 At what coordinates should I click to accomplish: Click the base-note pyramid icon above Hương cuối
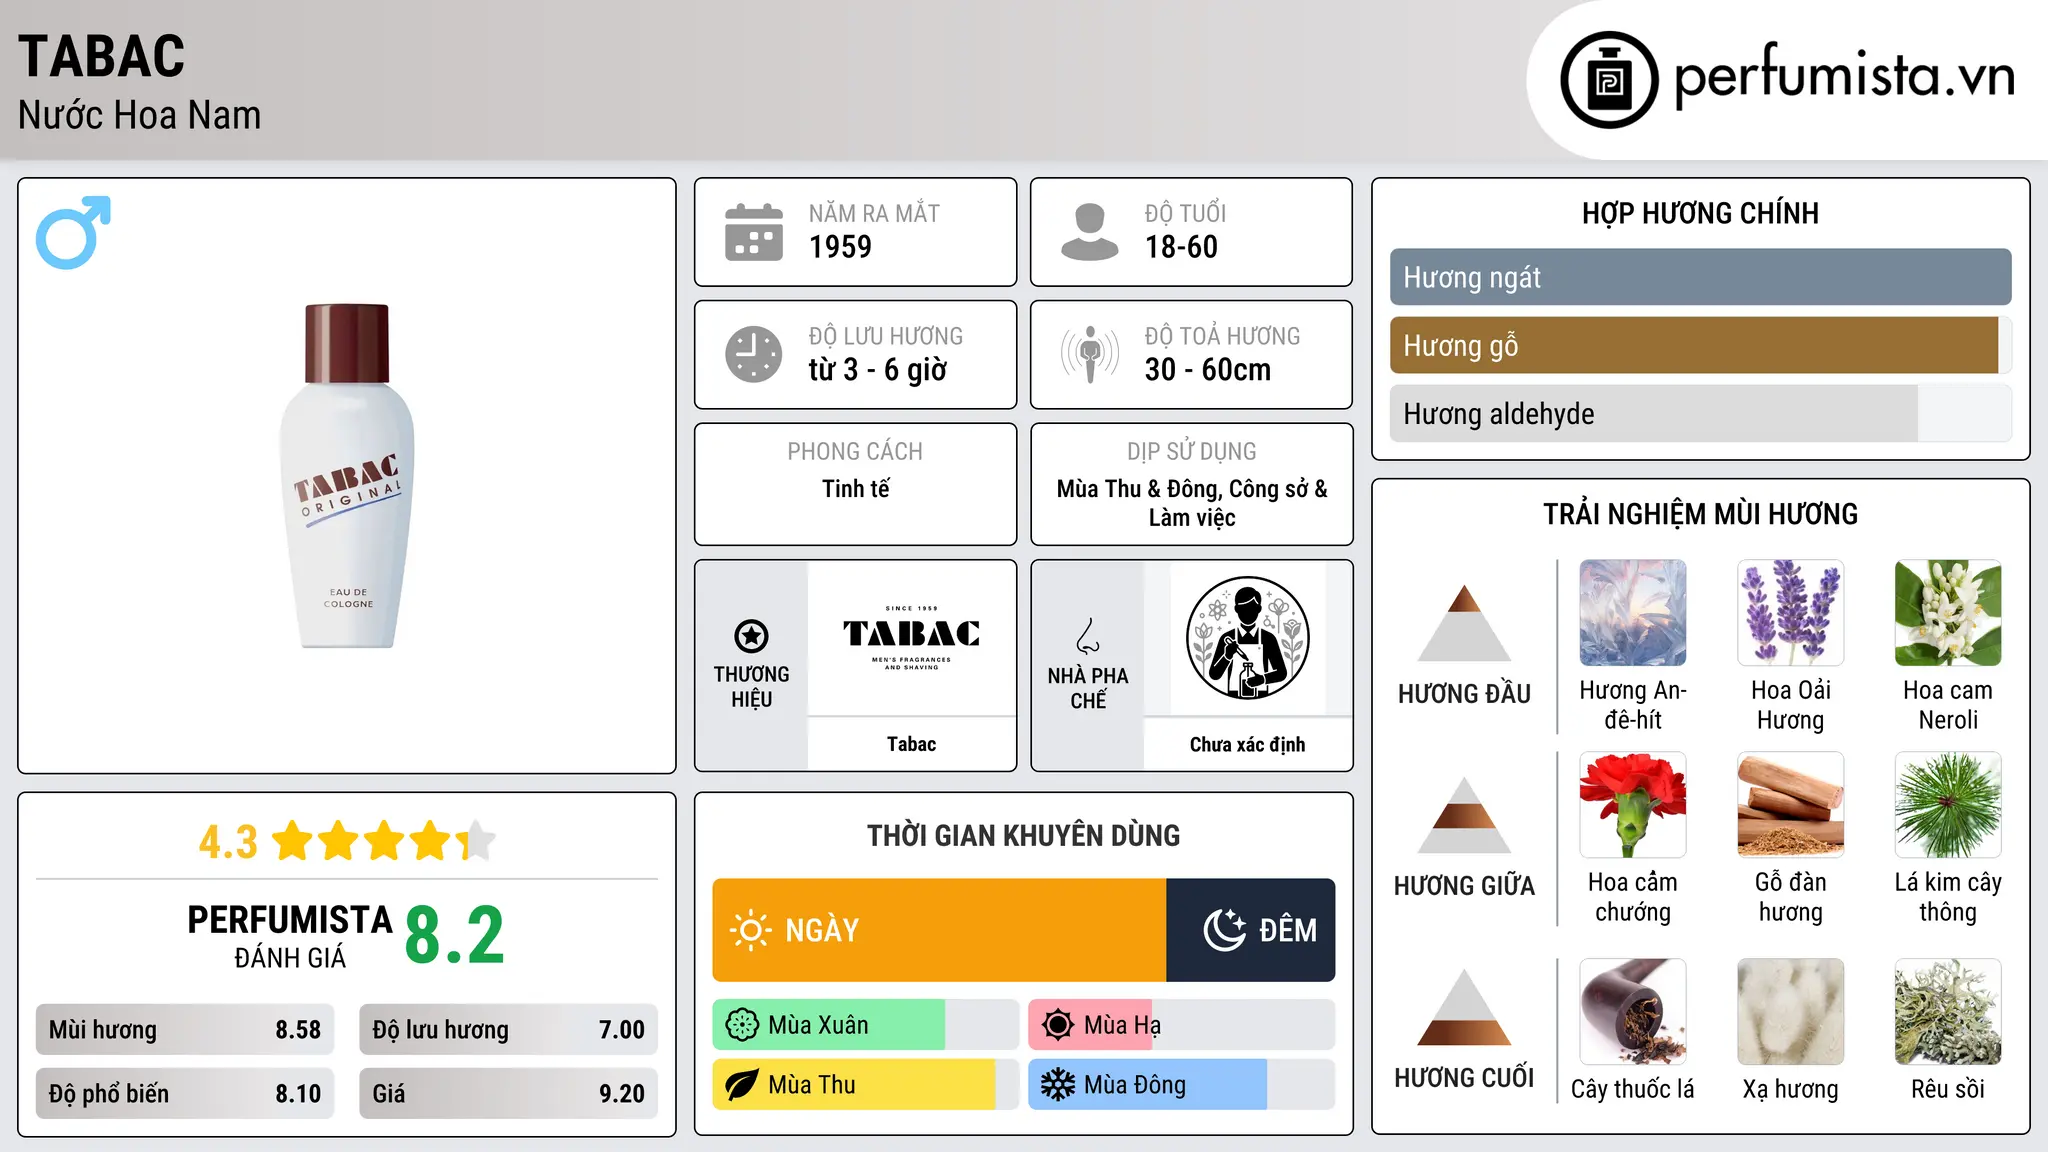(1464, 1007)
